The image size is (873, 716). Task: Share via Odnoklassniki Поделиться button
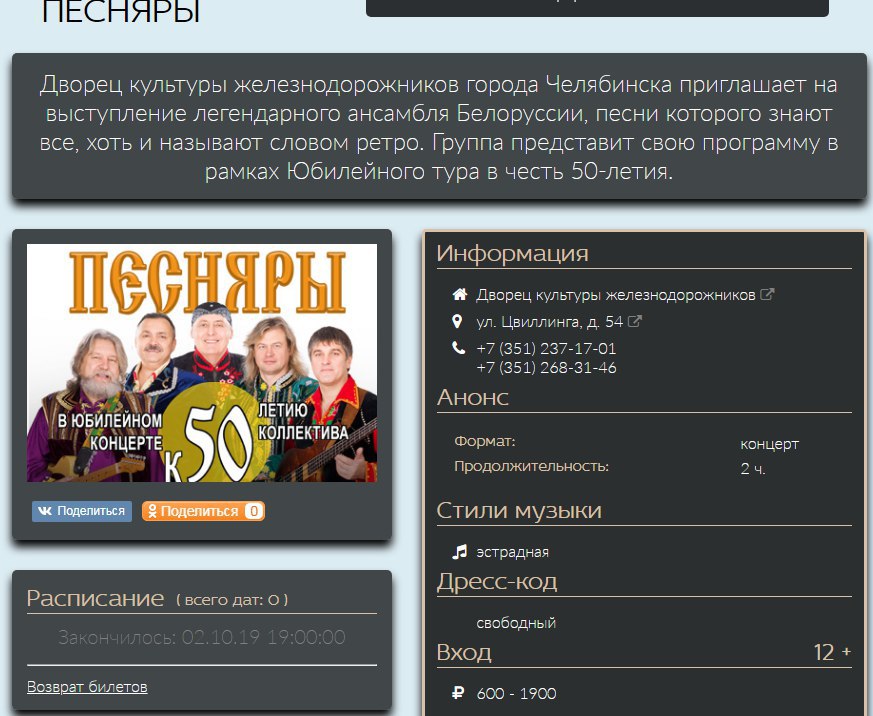(x=203, y=511)
